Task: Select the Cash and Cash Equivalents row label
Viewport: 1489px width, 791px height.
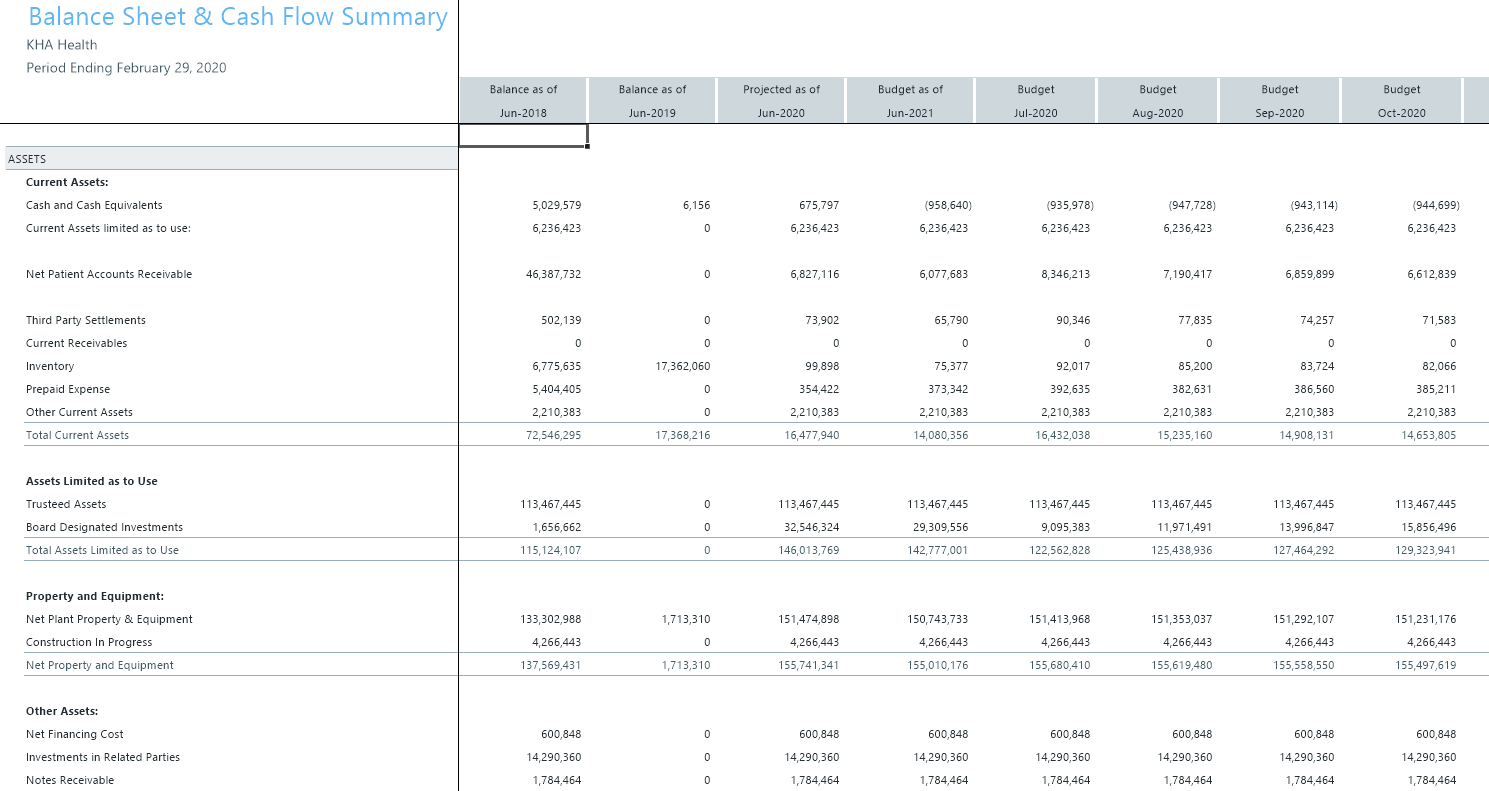Action: [x=94, y=205]
